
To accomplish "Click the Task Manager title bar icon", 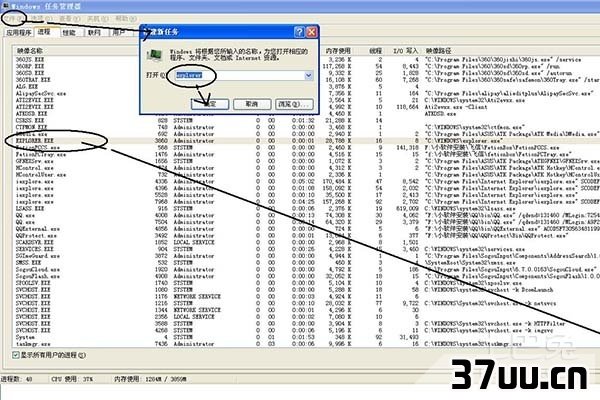I will pos(5,6).
